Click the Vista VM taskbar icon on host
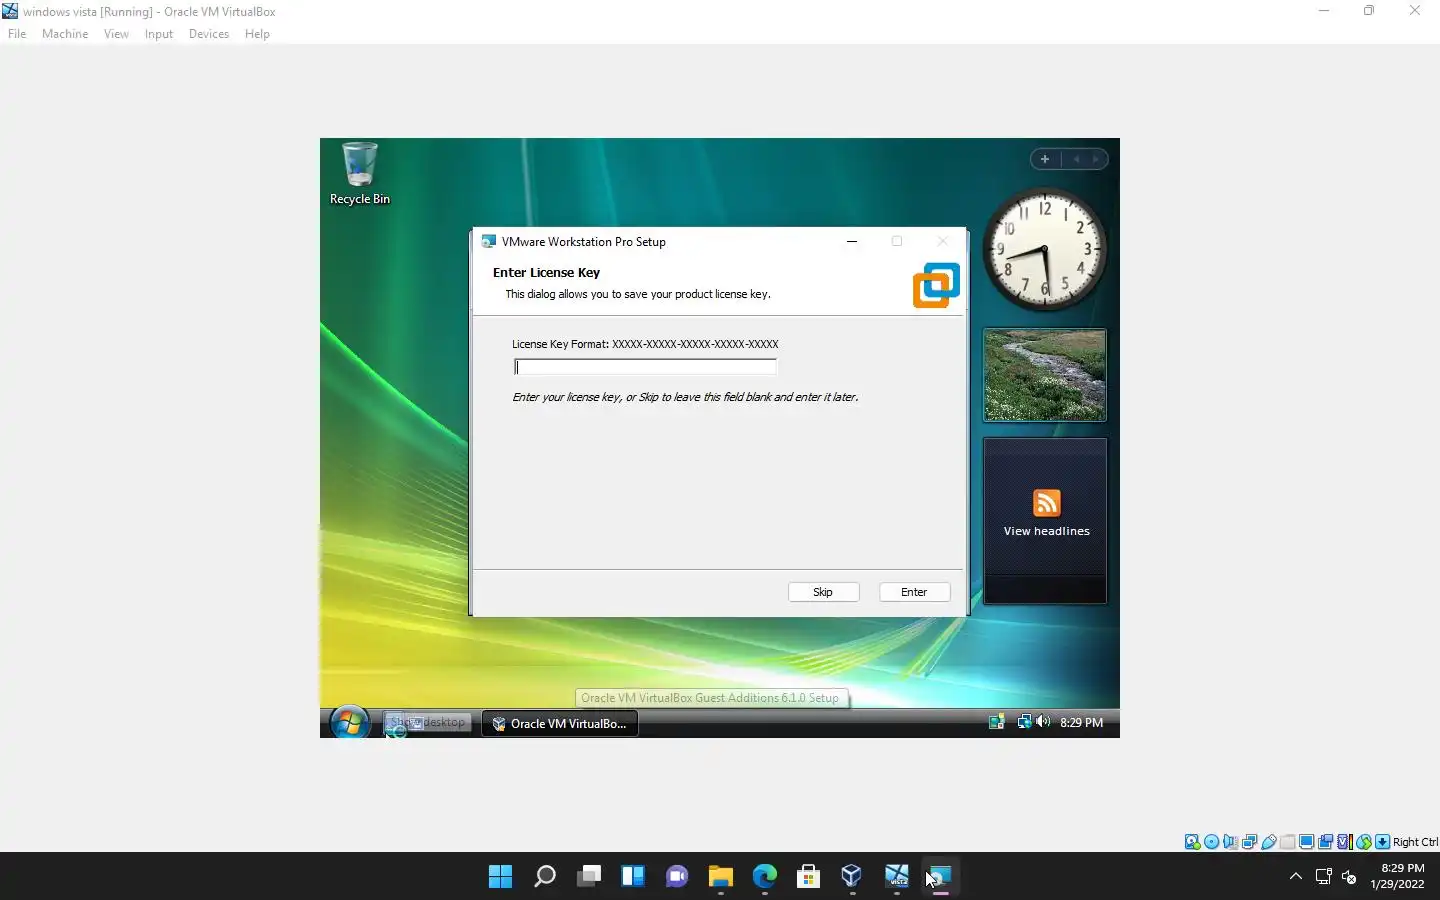This screenshot has height=900, width=1440. (x=897, y=877)
